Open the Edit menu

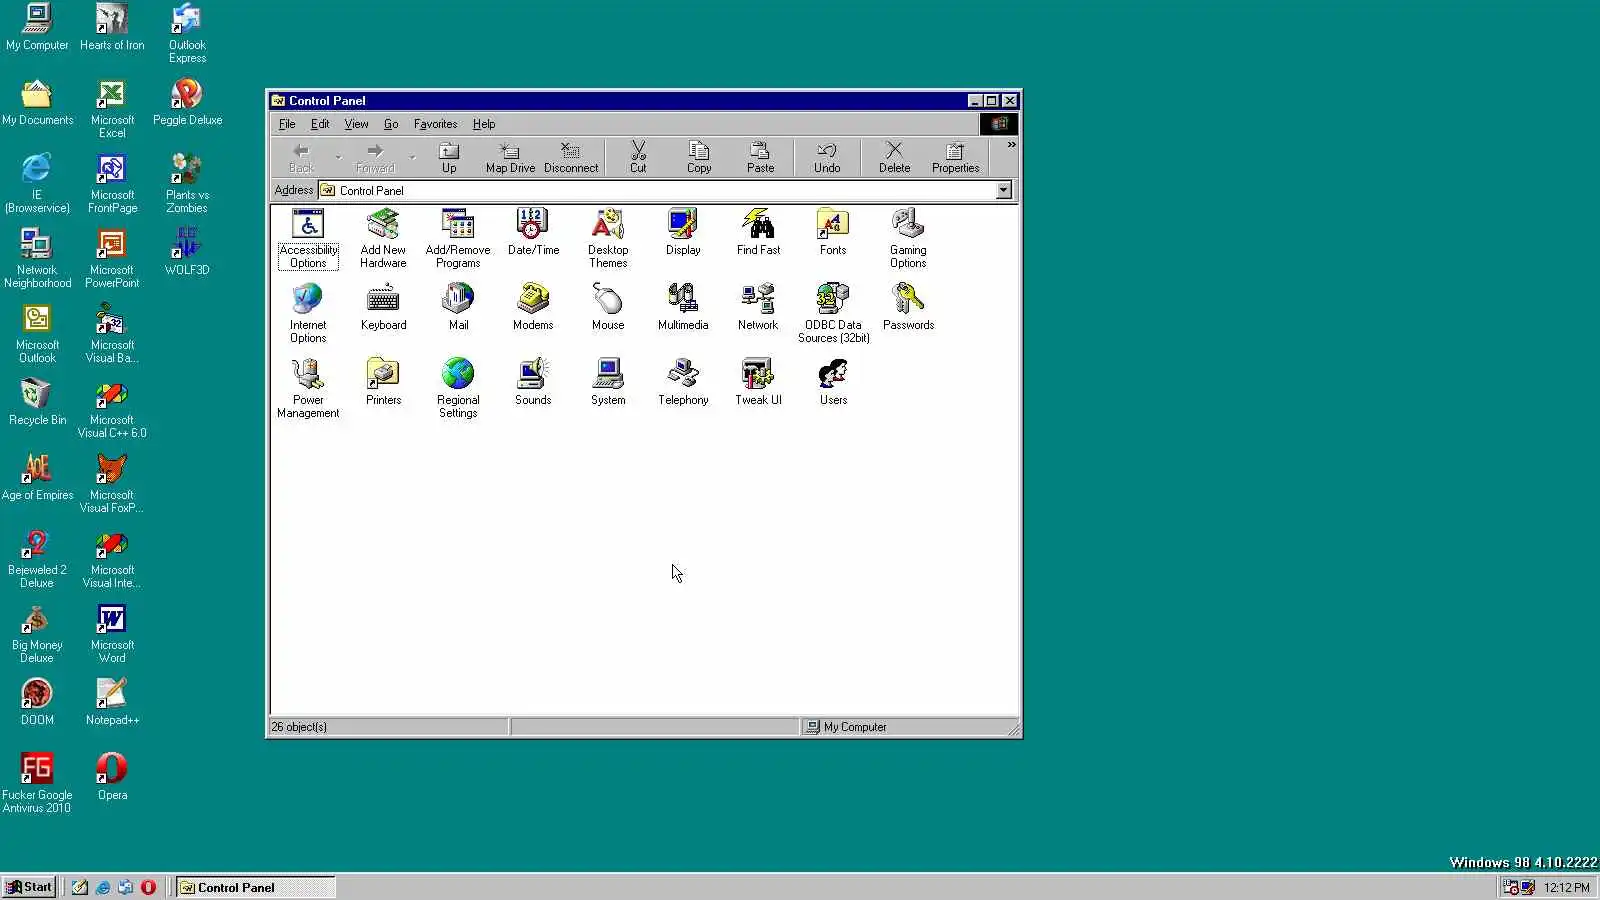[x=320, y=124]
